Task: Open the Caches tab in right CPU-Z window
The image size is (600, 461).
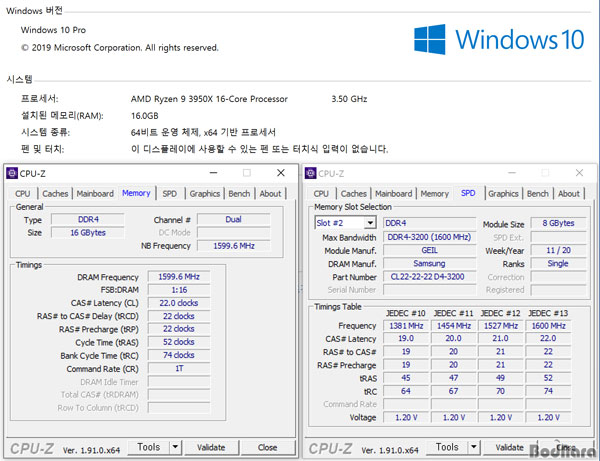Action: pos(354,194)
